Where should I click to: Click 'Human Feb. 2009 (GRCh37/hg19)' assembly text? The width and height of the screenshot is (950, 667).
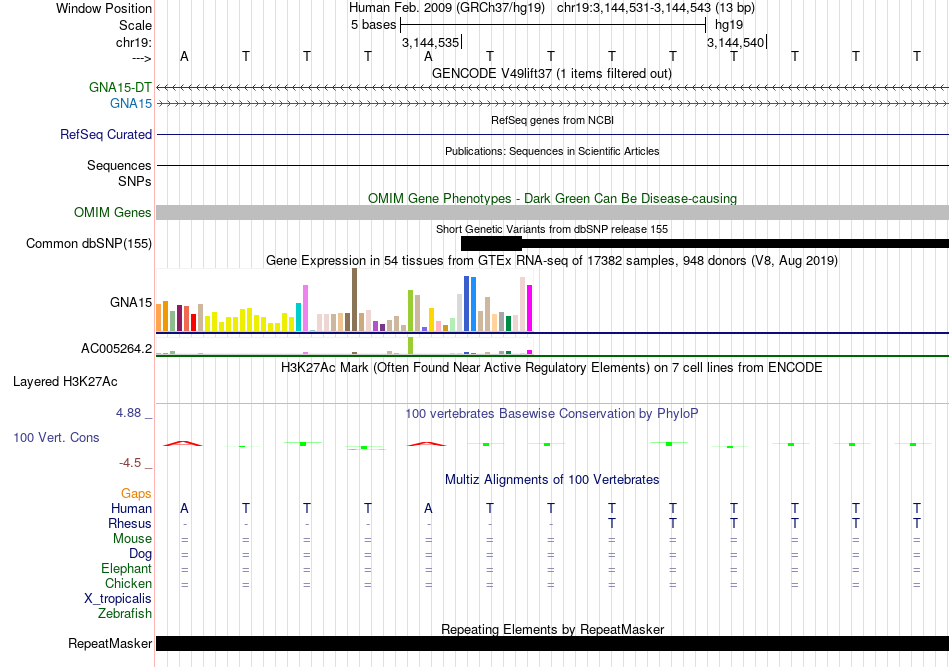447,8
